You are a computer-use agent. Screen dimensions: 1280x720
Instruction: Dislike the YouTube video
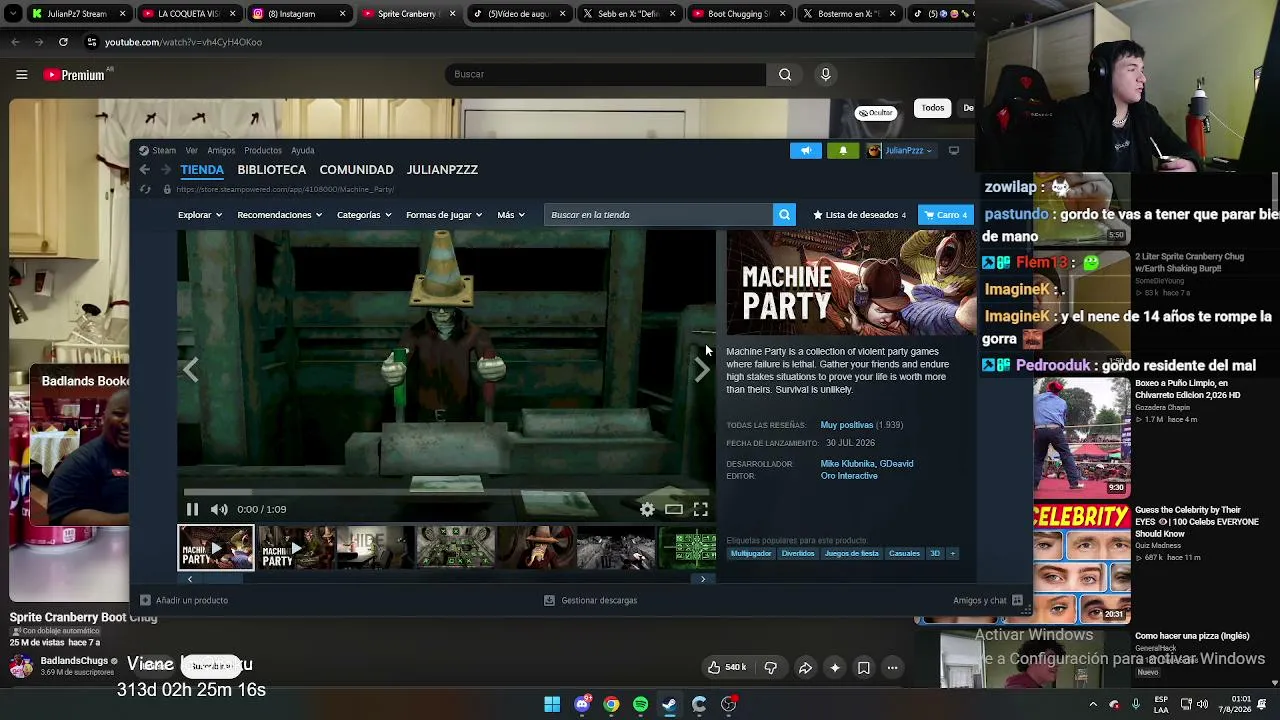[771, 668]
